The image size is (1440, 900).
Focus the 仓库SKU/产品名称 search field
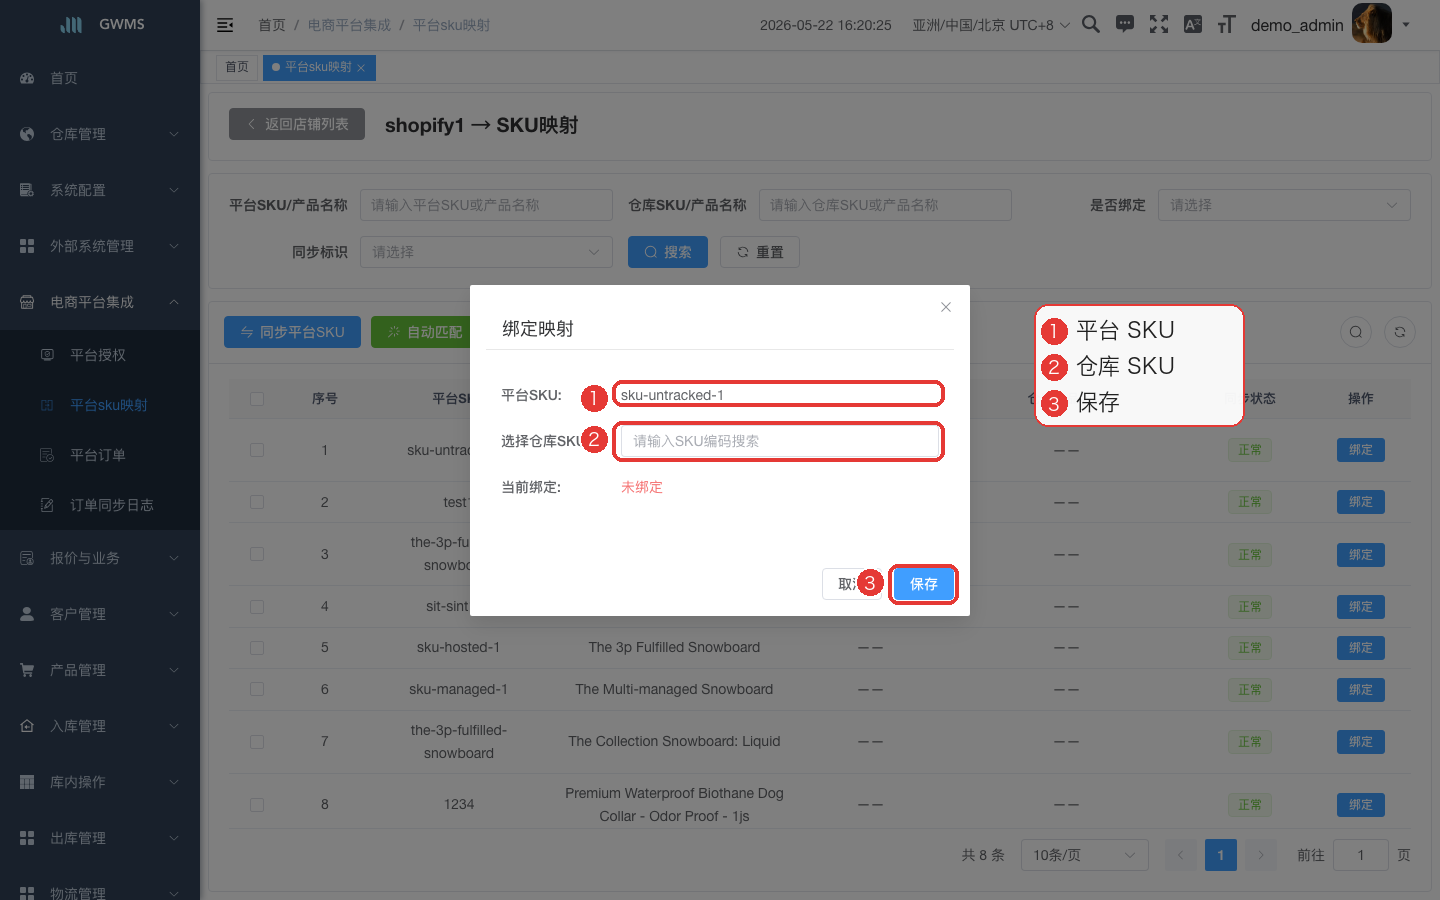pos(885,205)
